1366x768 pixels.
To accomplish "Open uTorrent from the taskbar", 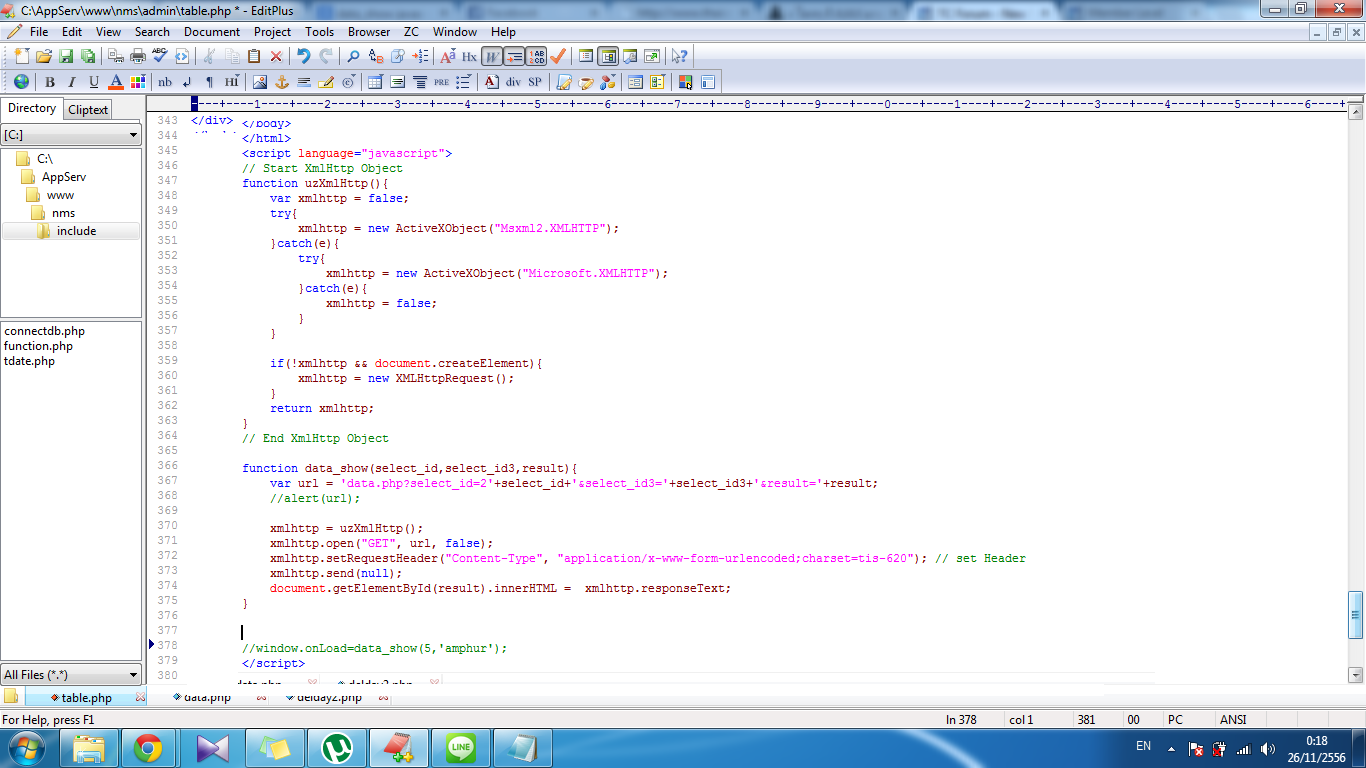I will [x=336, y=748].
